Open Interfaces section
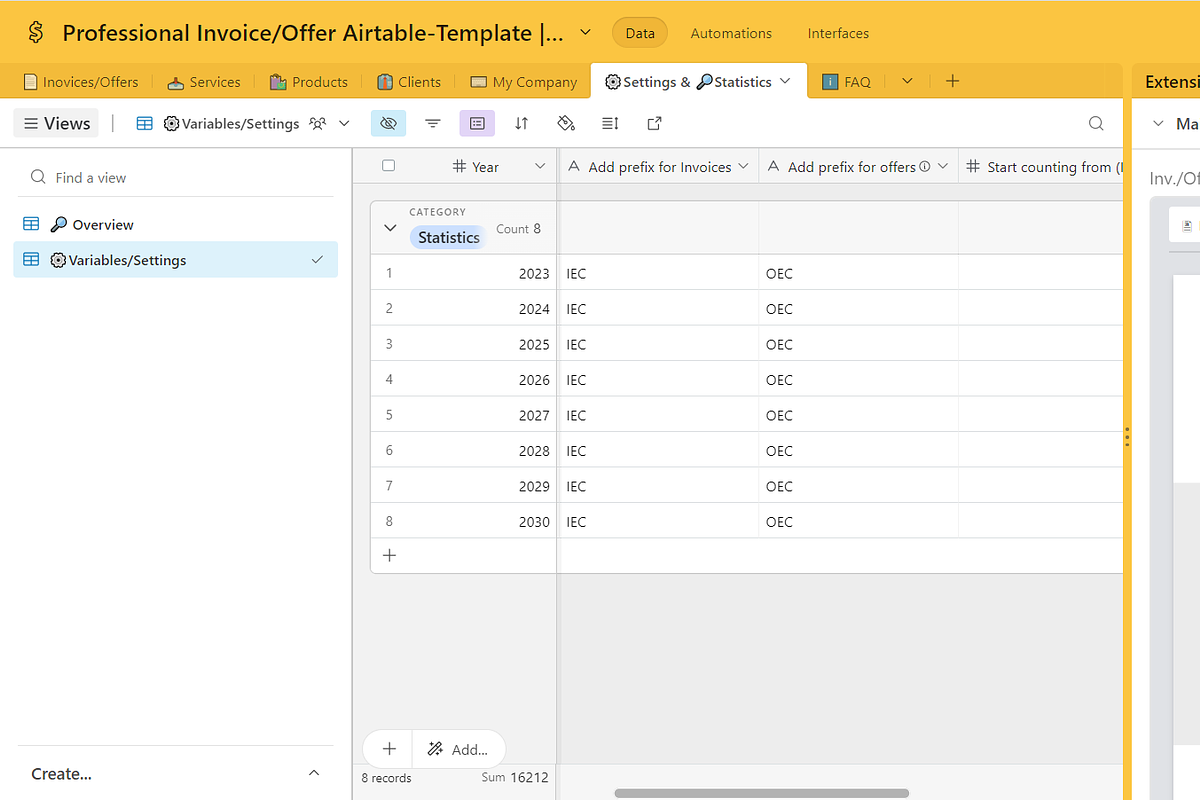The height and width of the screenshot is (800, 1200). pos(838,33)
